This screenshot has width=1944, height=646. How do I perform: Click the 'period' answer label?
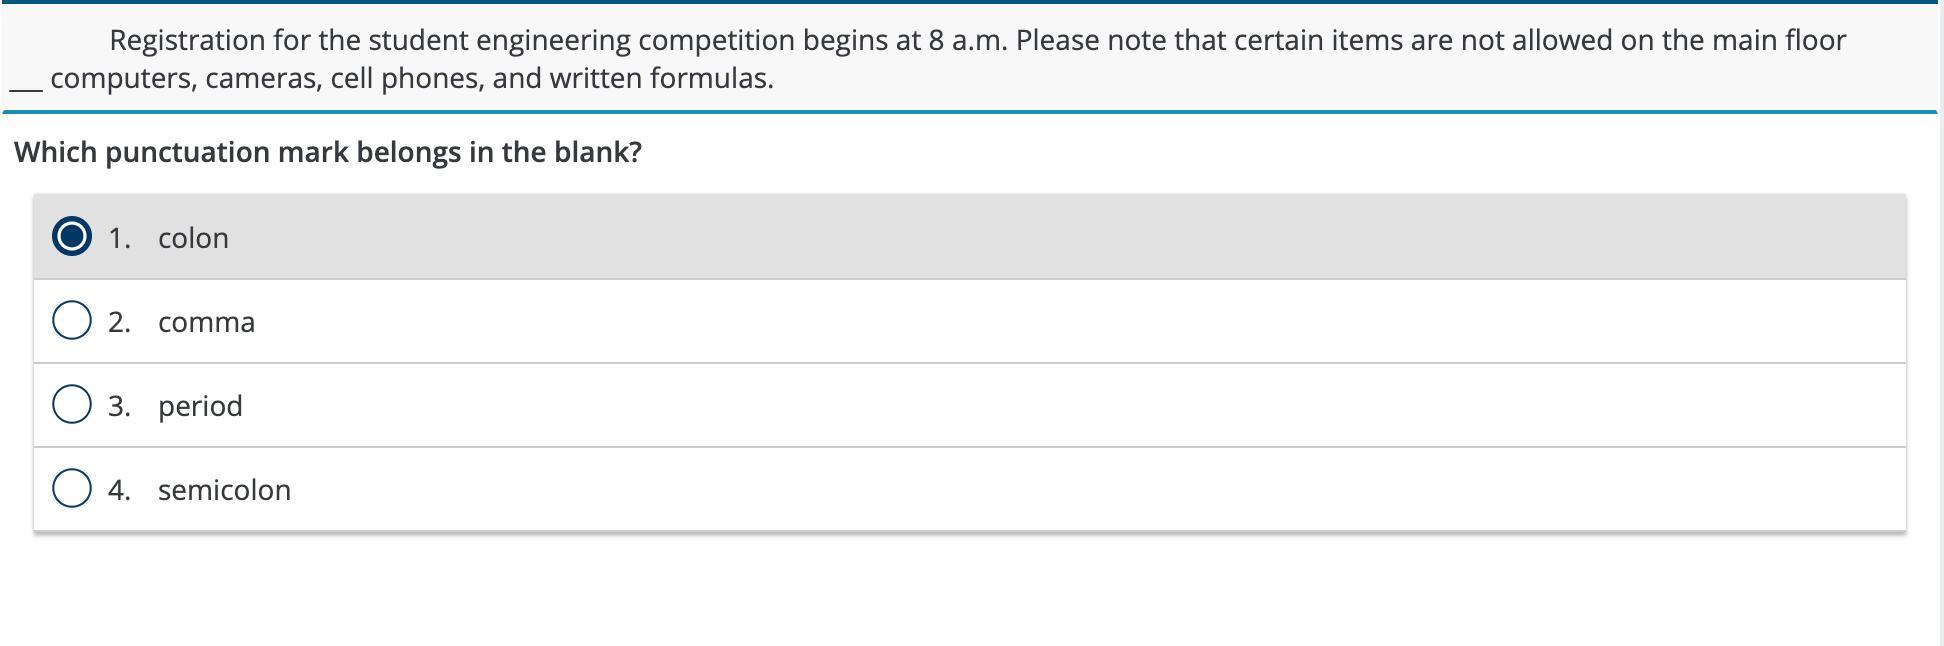click(200, 406)
